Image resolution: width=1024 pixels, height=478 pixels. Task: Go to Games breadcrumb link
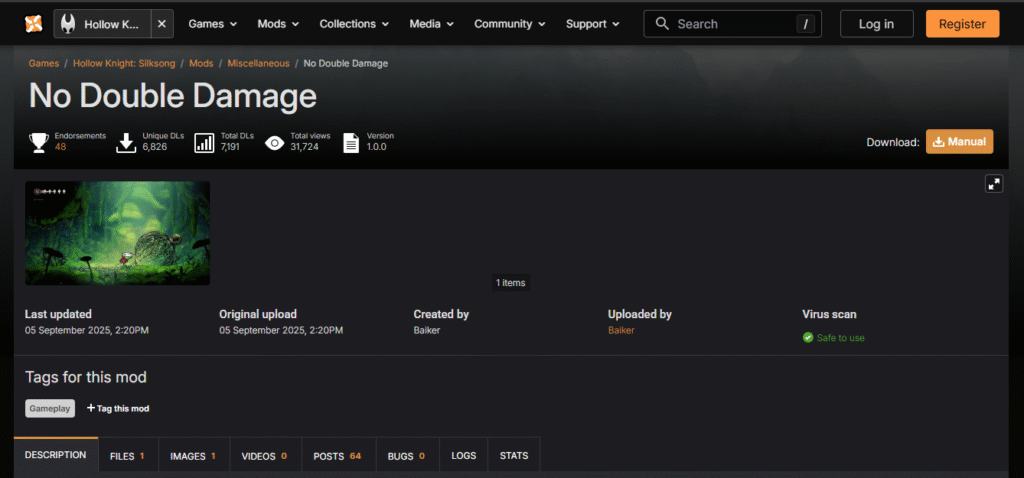[44, 63]
